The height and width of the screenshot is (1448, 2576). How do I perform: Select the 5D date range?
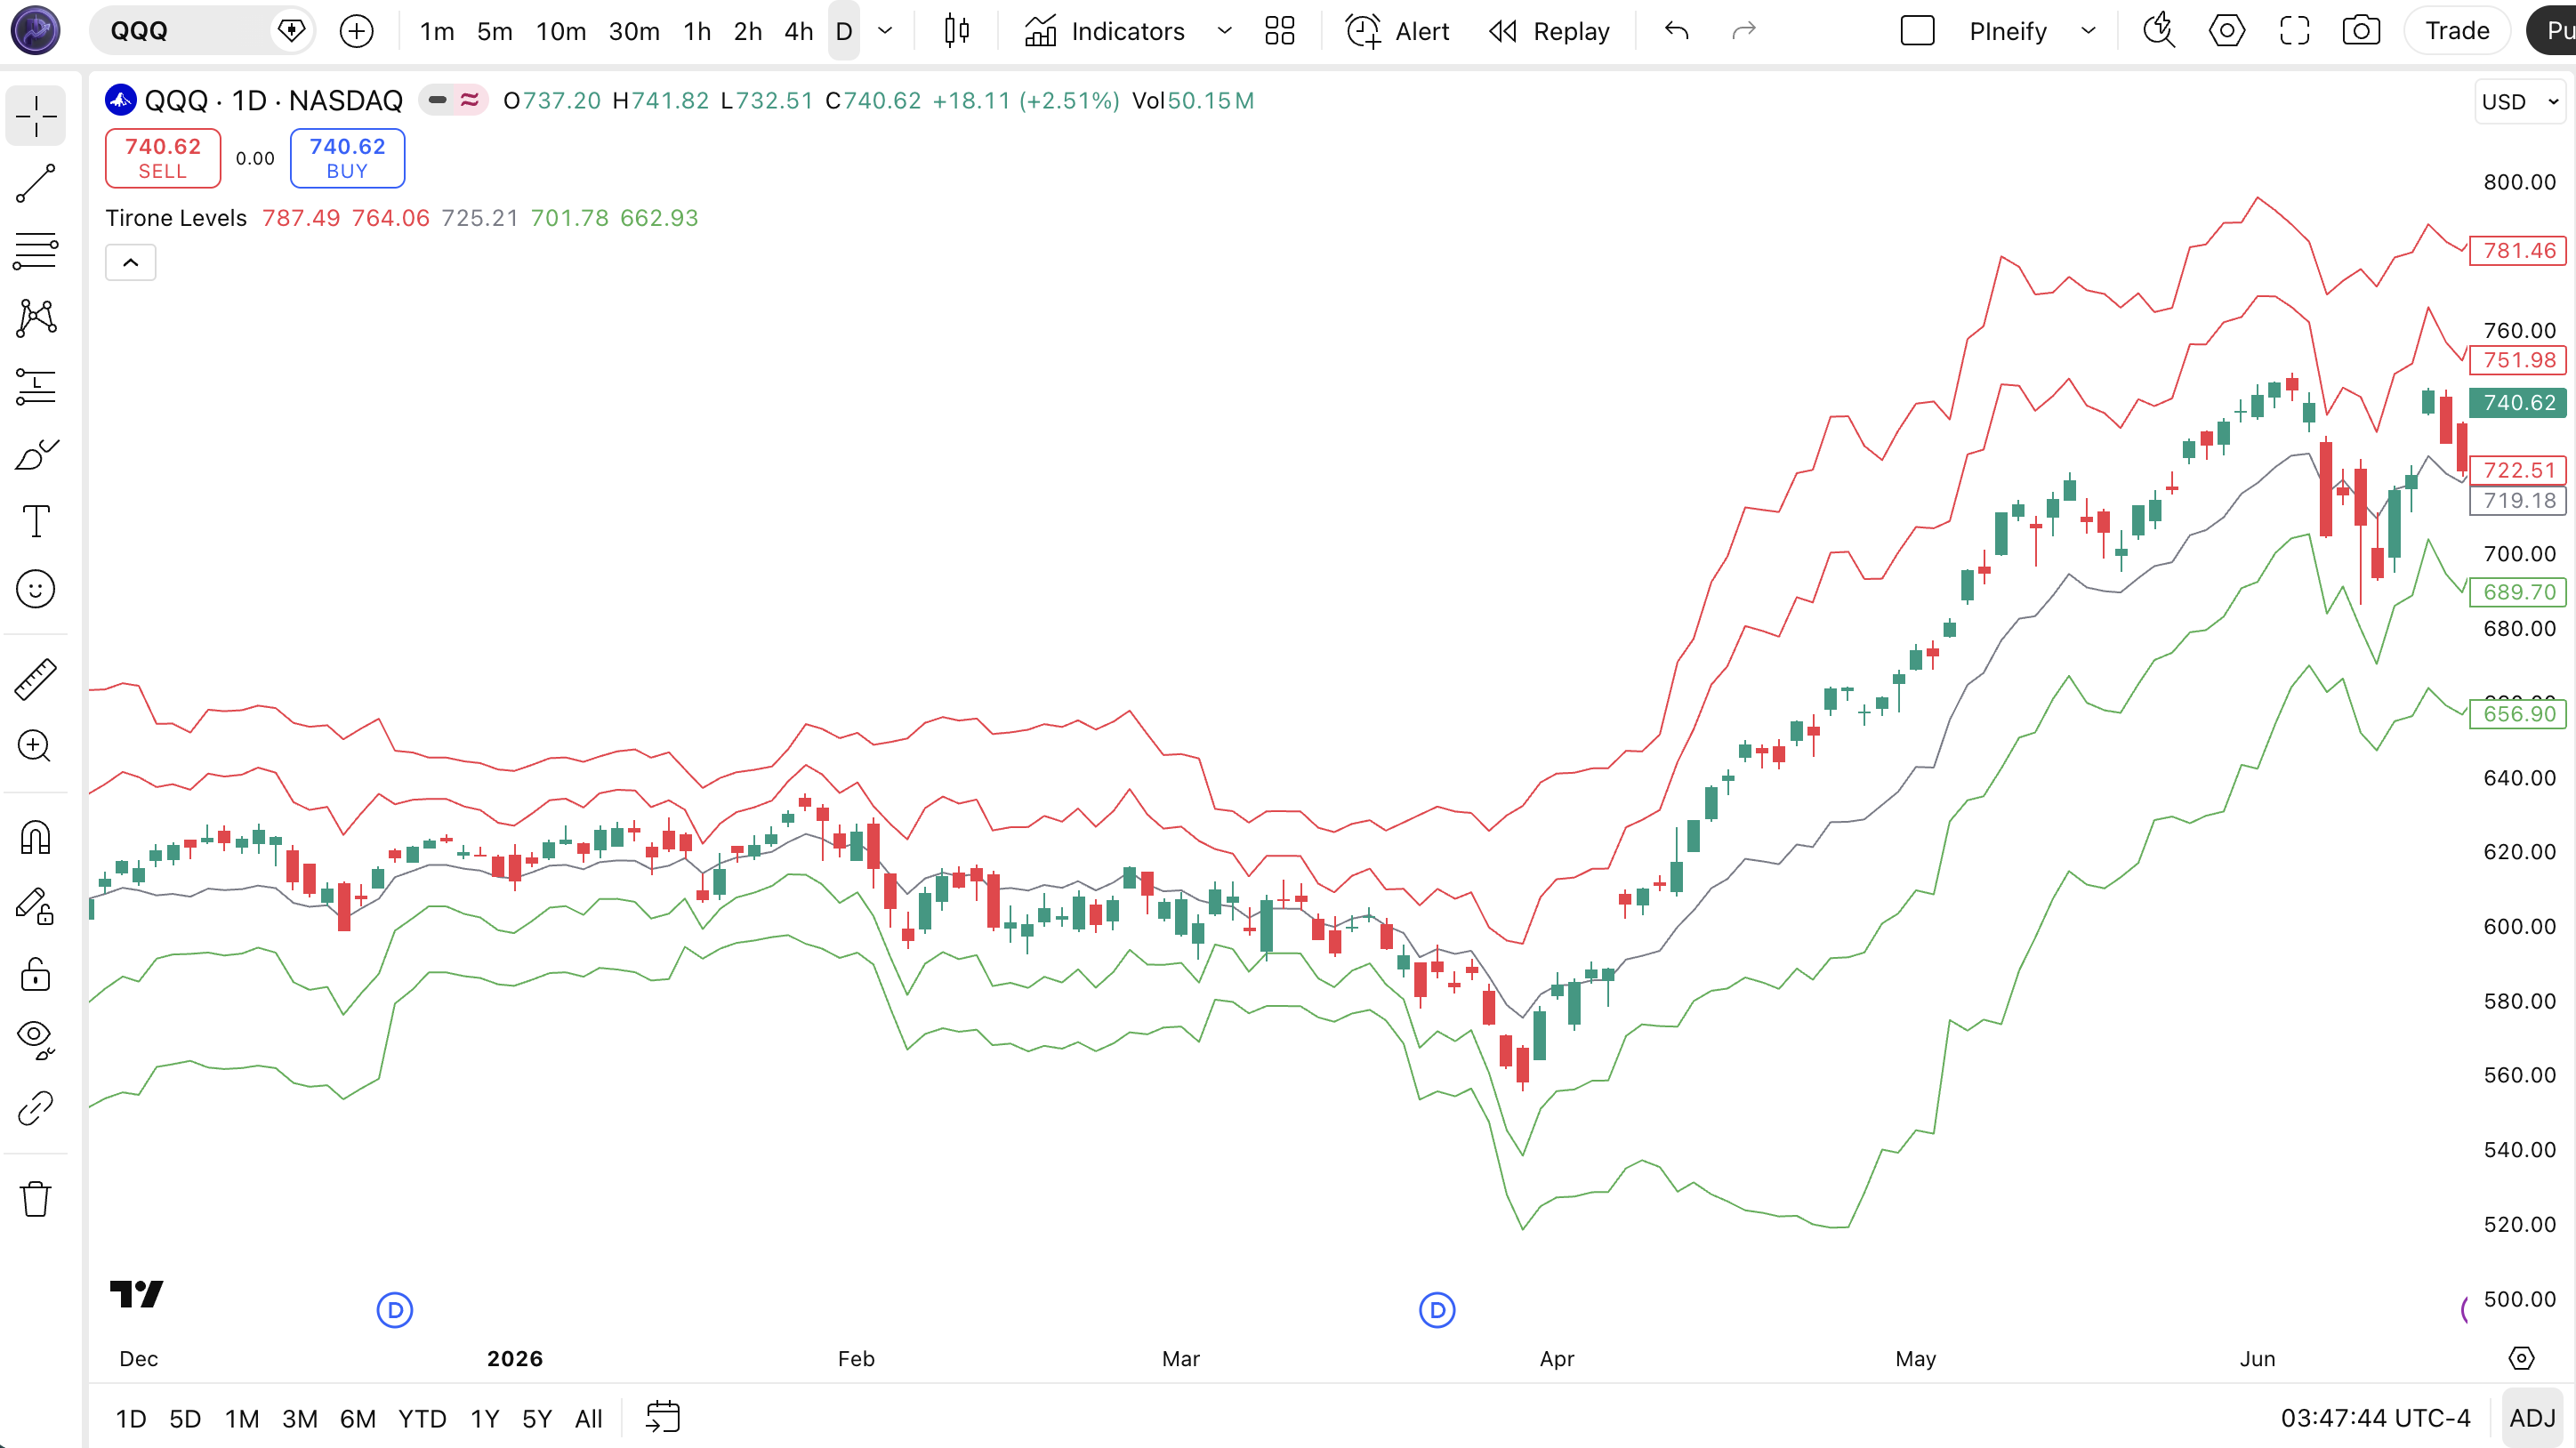pyautogui.click(x=185, y=1418)
